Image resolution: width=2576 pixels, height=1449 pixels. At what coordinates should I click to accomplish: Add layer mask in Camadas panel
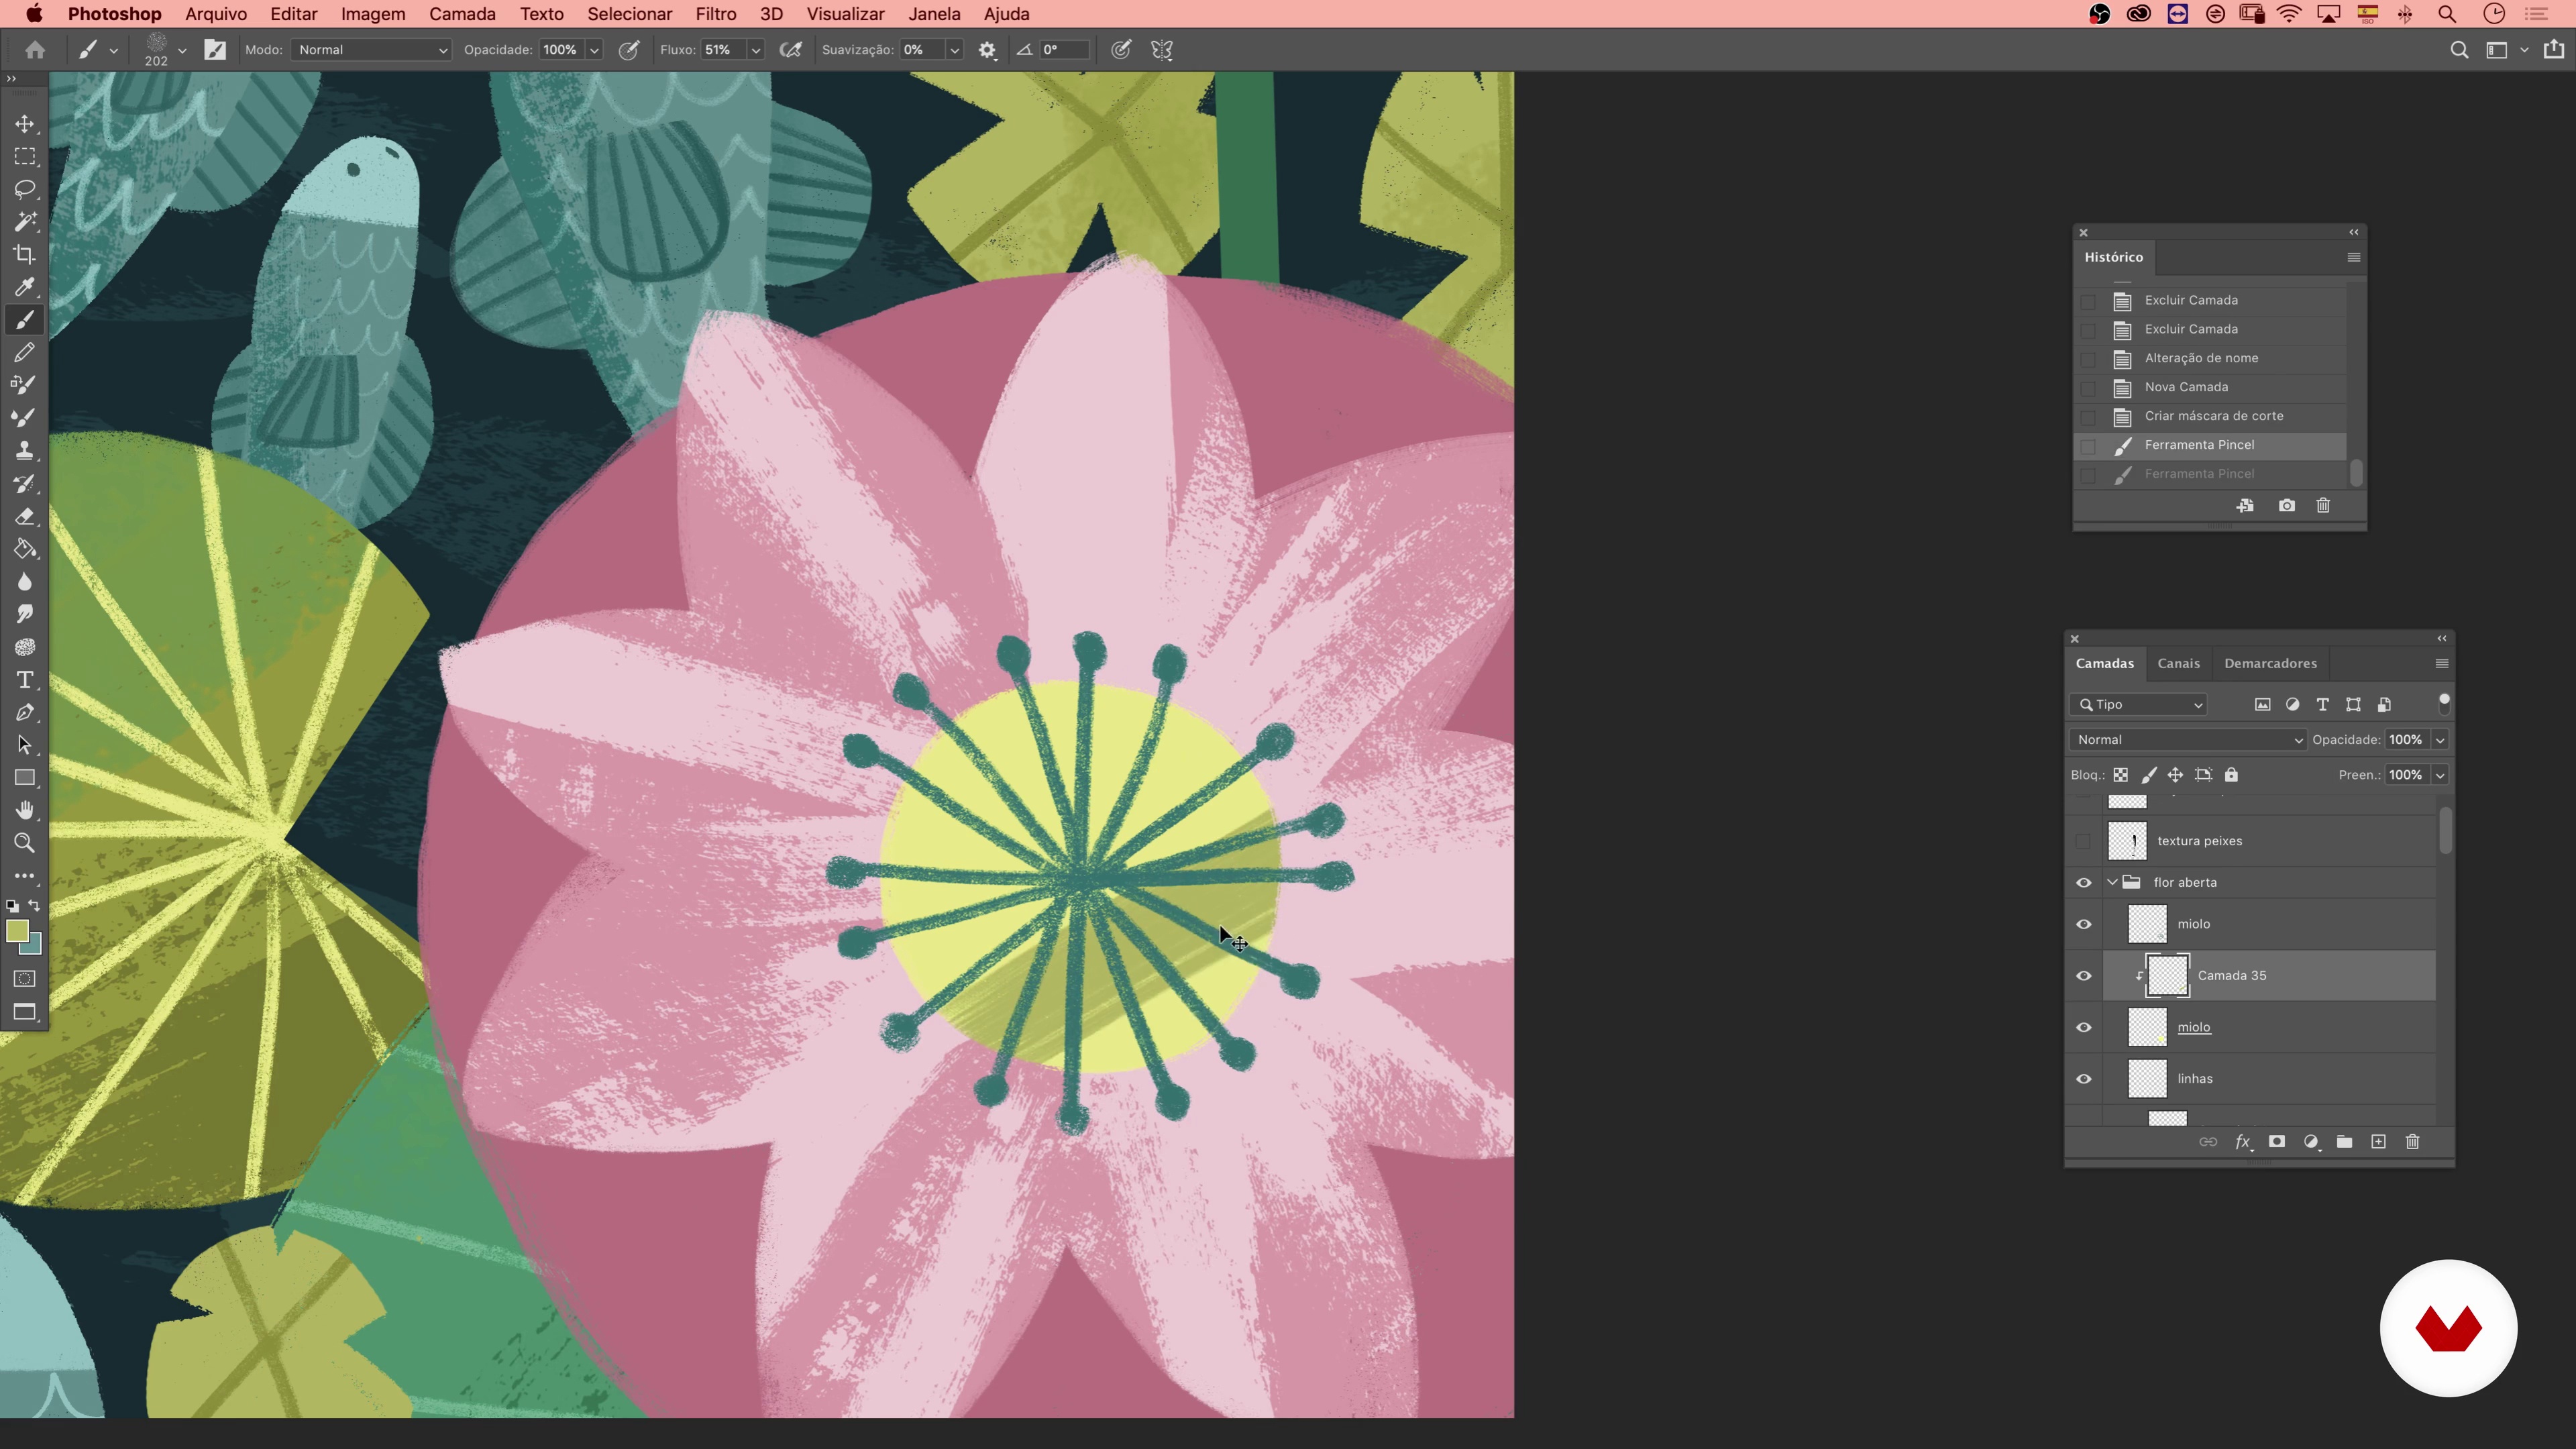pyautogui.click(x=2277, y=1142)
